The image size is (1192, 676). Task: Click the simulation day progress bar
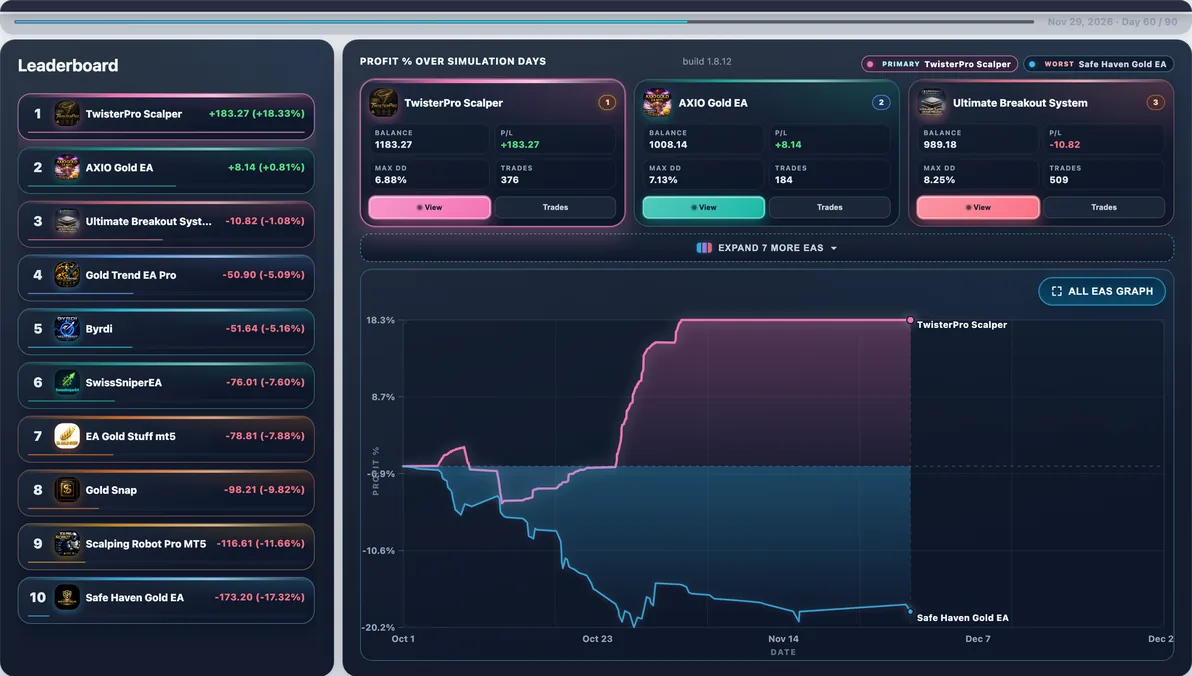(524, 22)
